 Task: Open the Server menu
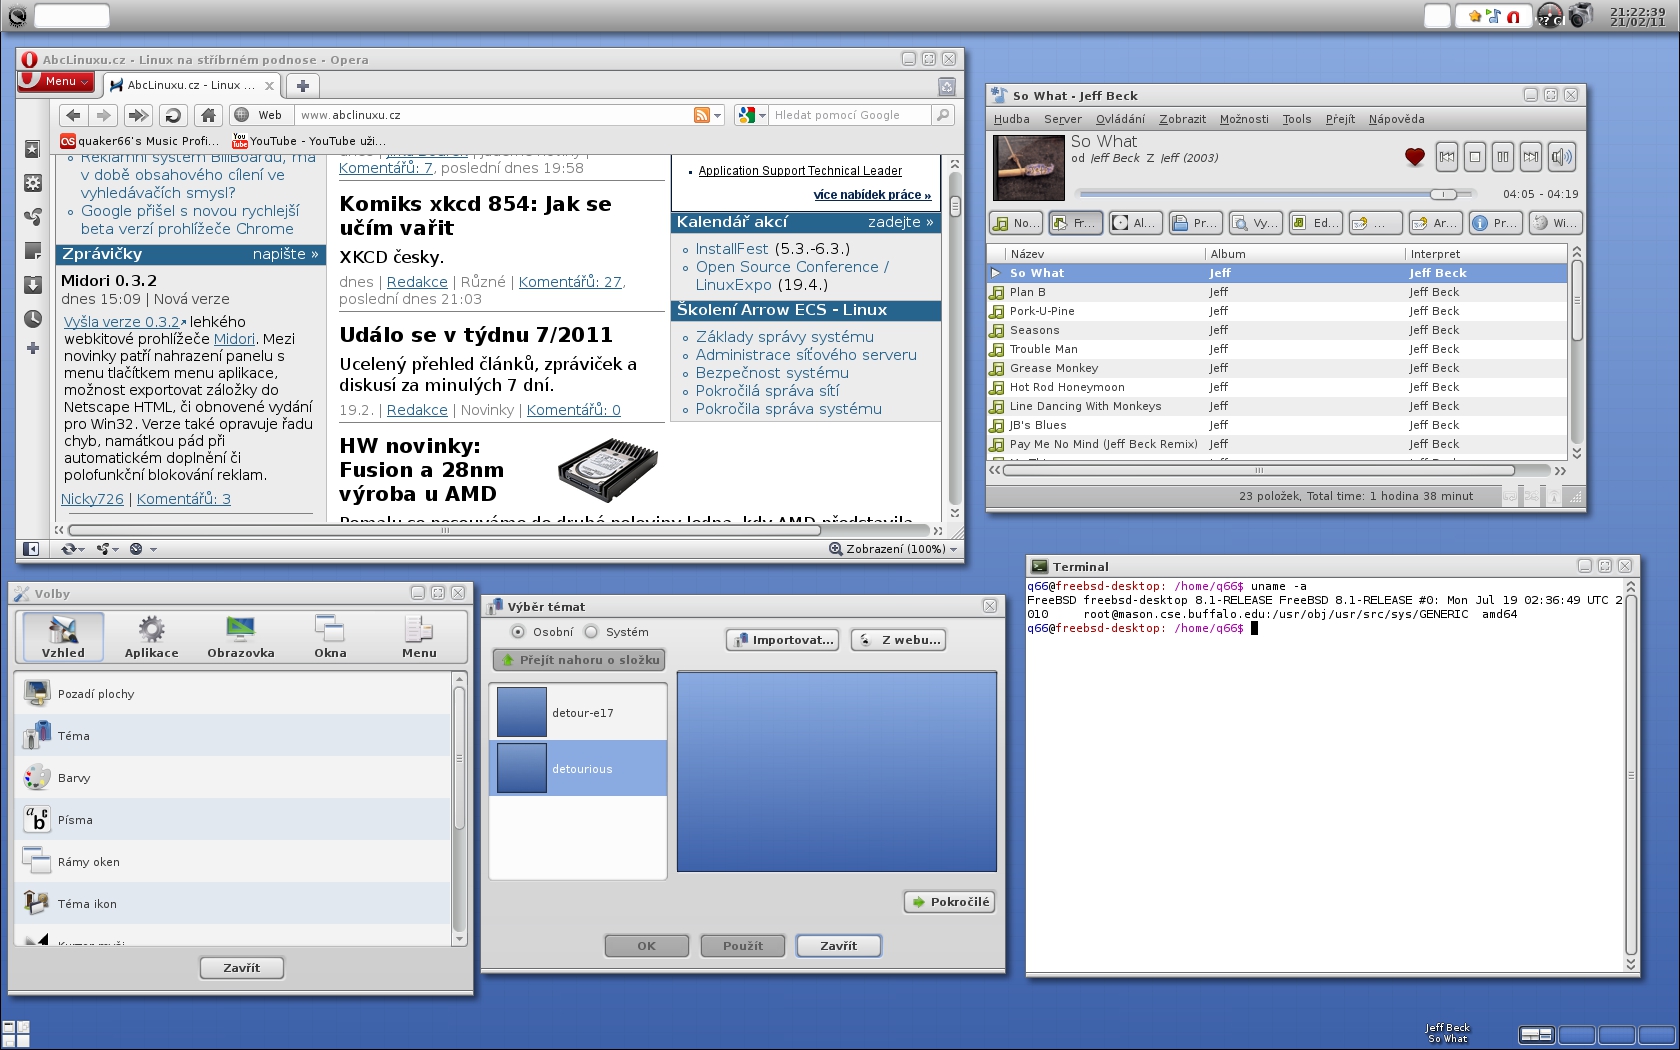click(x=1062, y=119)
